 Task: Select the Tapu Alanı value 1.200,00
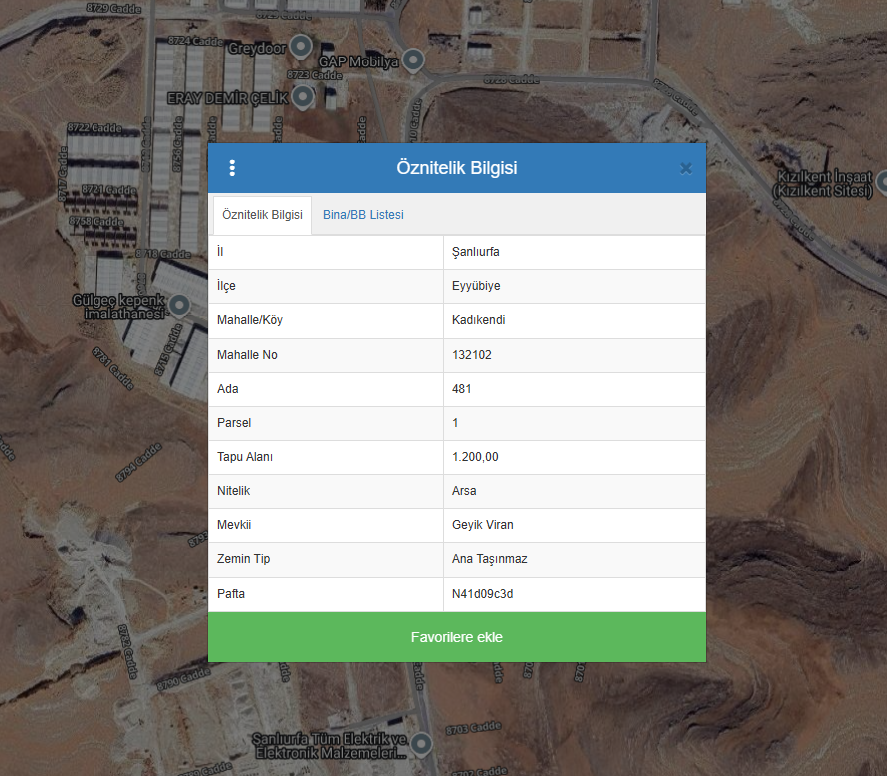(x=475, y=457)
